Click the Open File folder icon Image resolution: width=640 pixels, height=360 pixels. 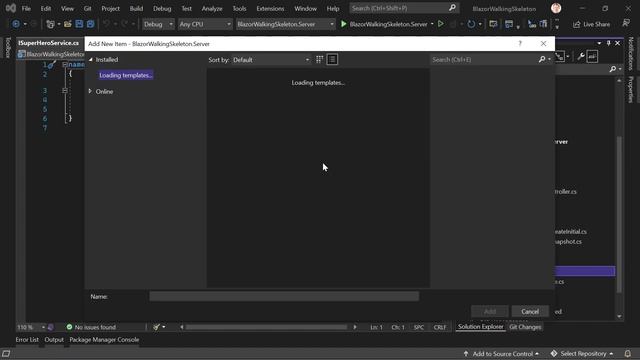coord(68,24)
